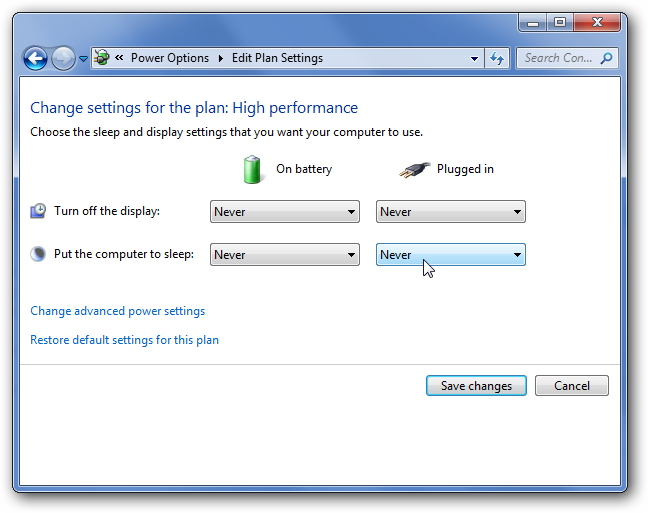Click the Power Options breadcrumb

[x=170, y=58]
